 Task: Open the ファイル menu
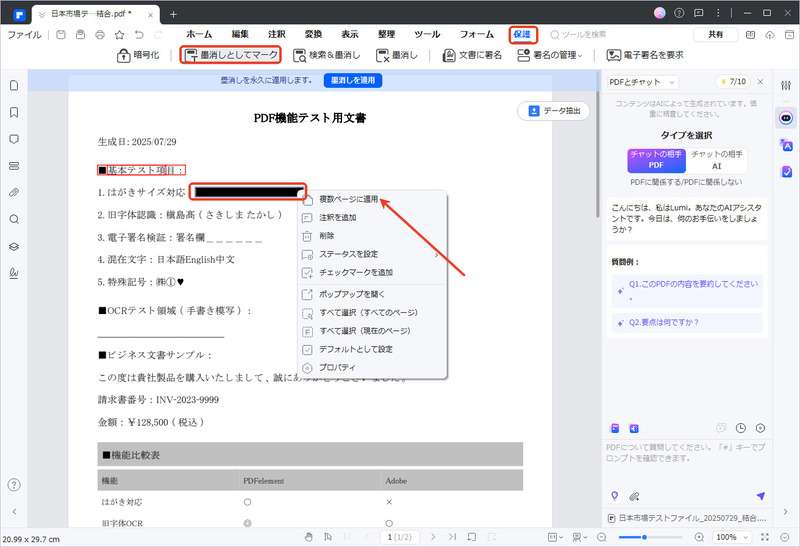(24, 35)
